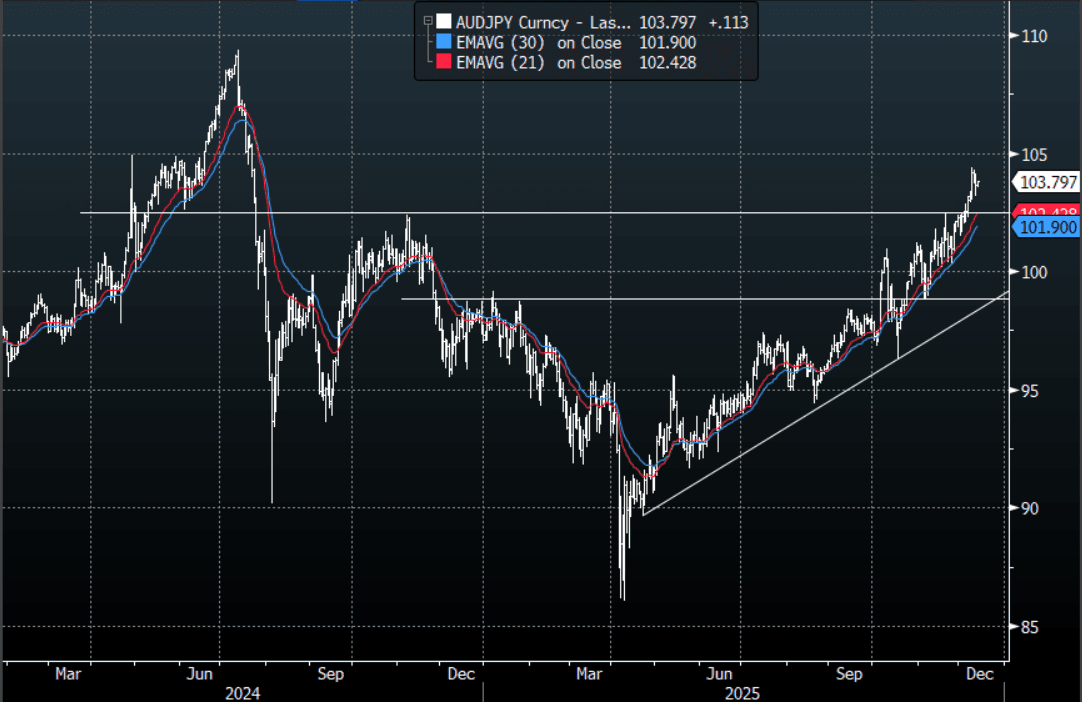Click the red EMAVG (21) swatch
This screenshot has height=702, width=1082.
tap(443, 62)
